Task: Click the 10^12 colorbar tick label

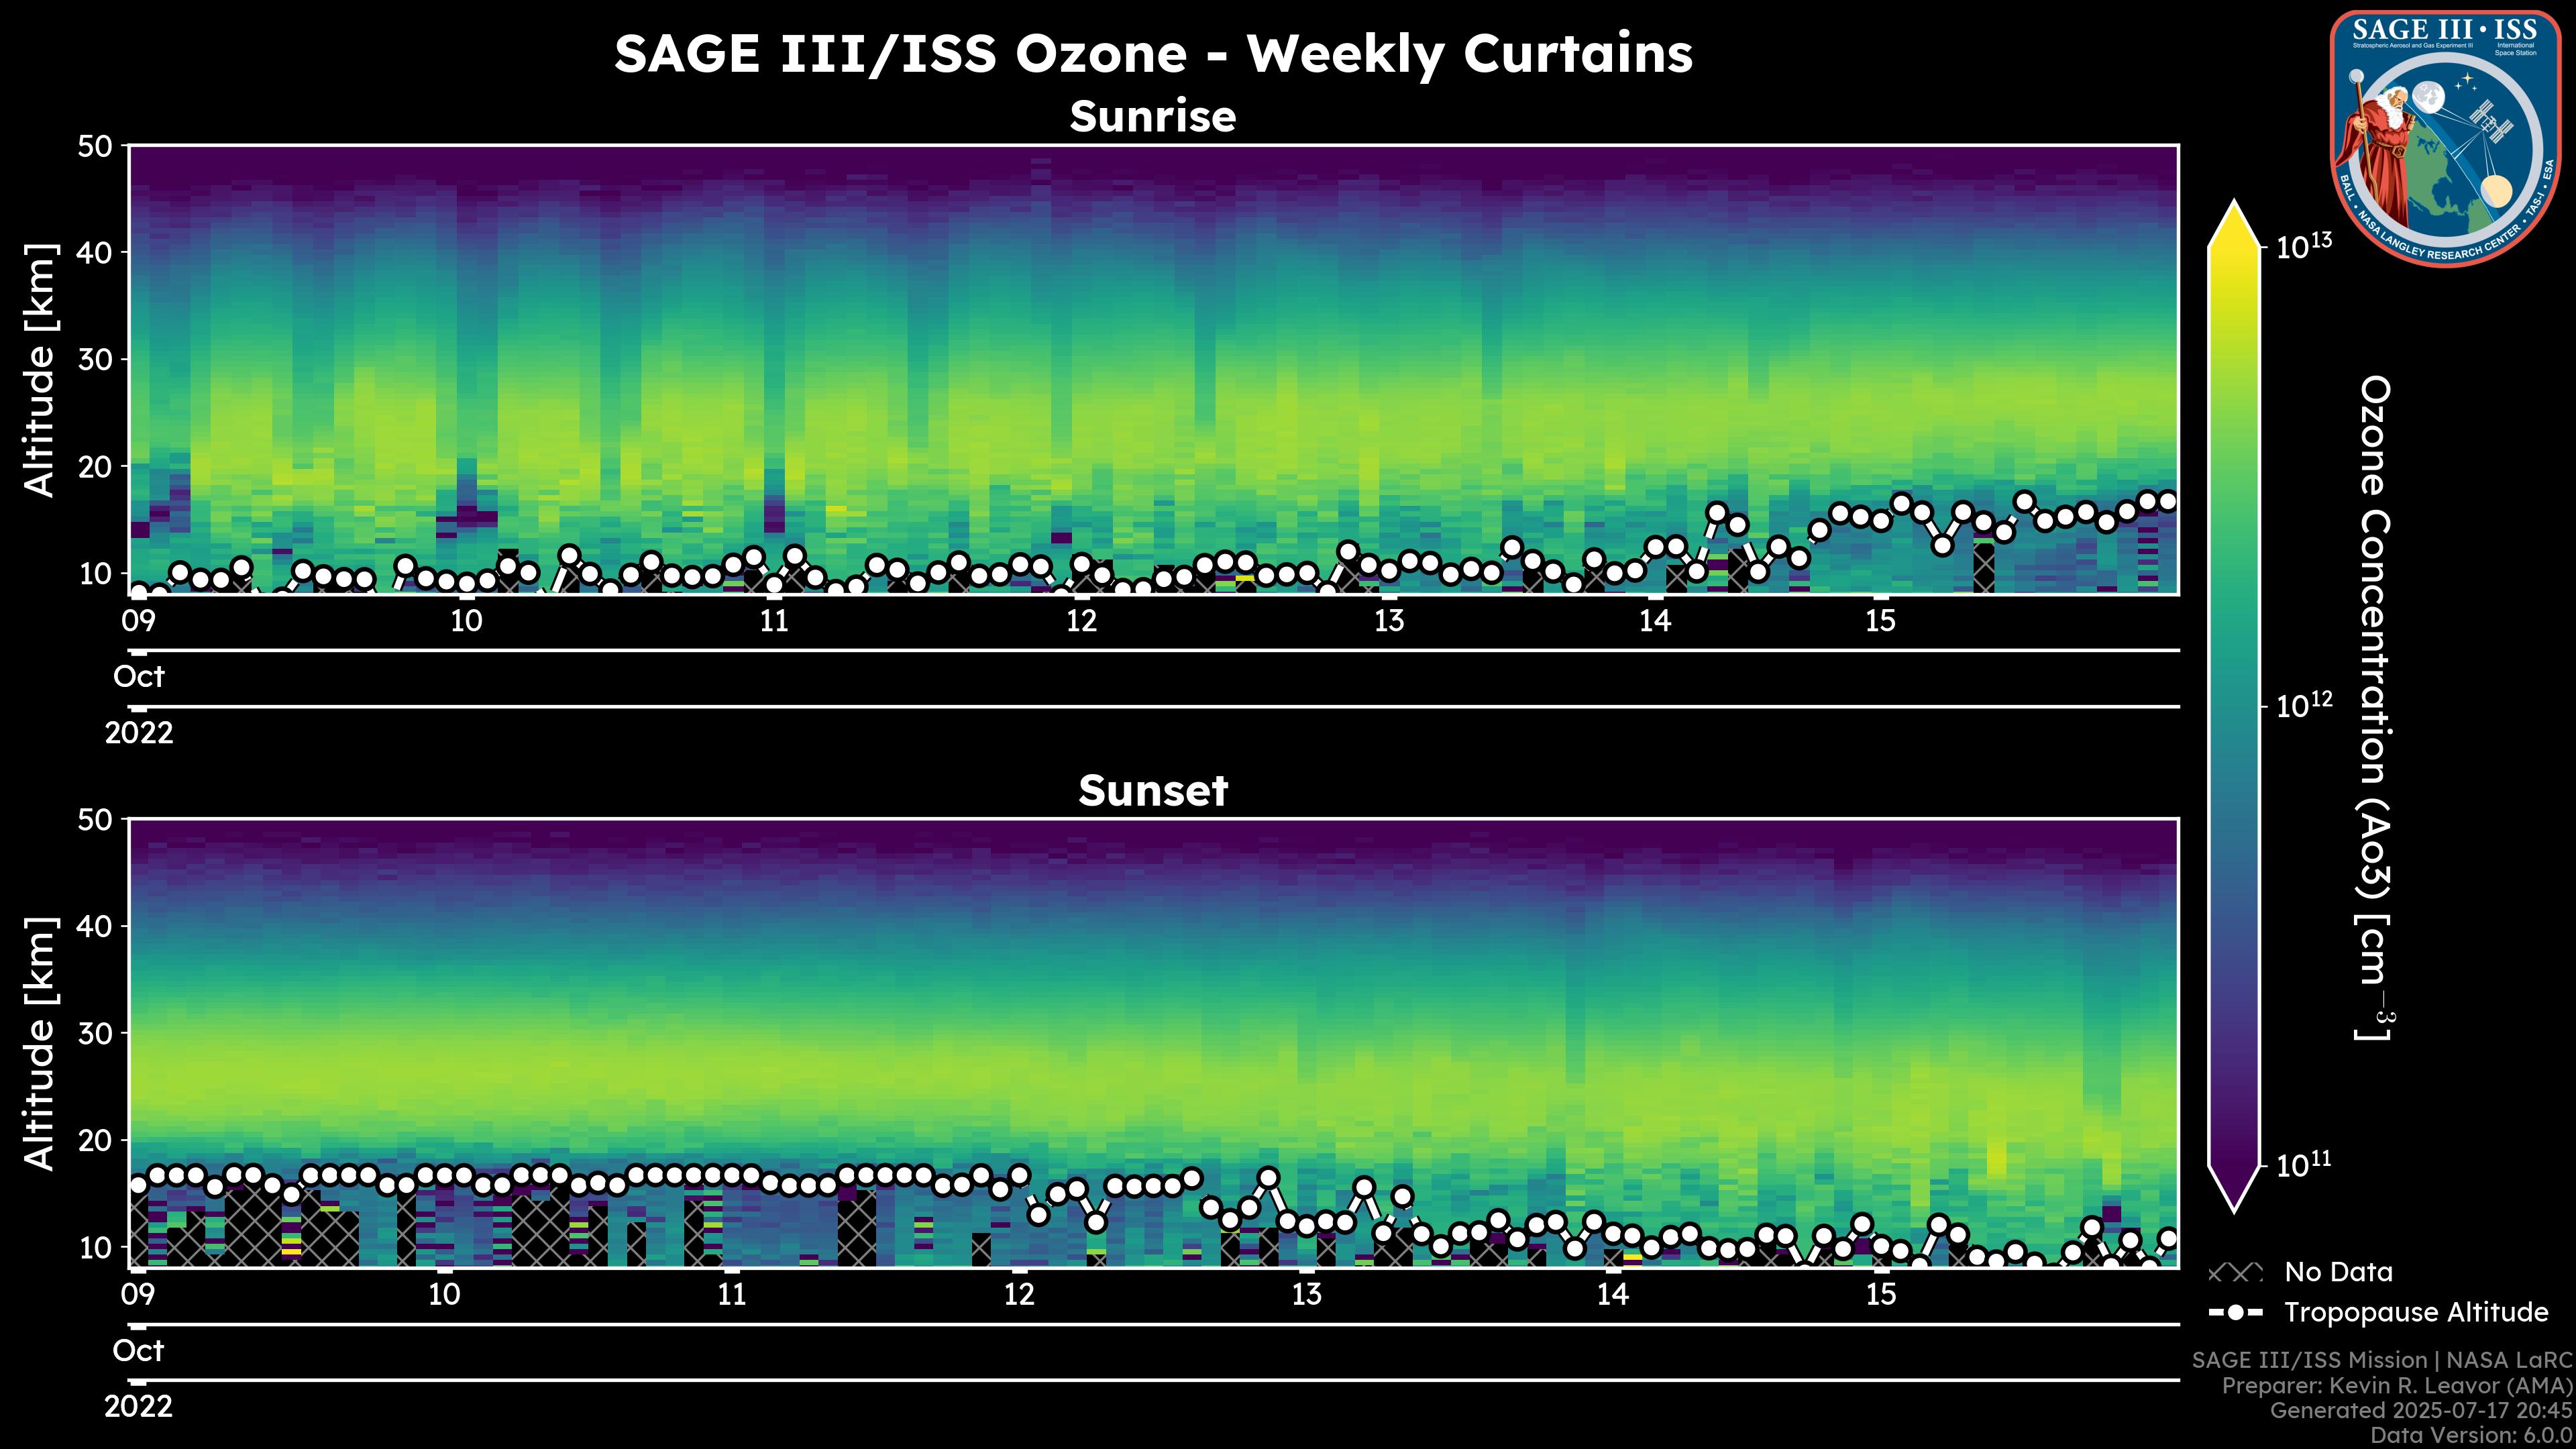Action: [2304, 706]
